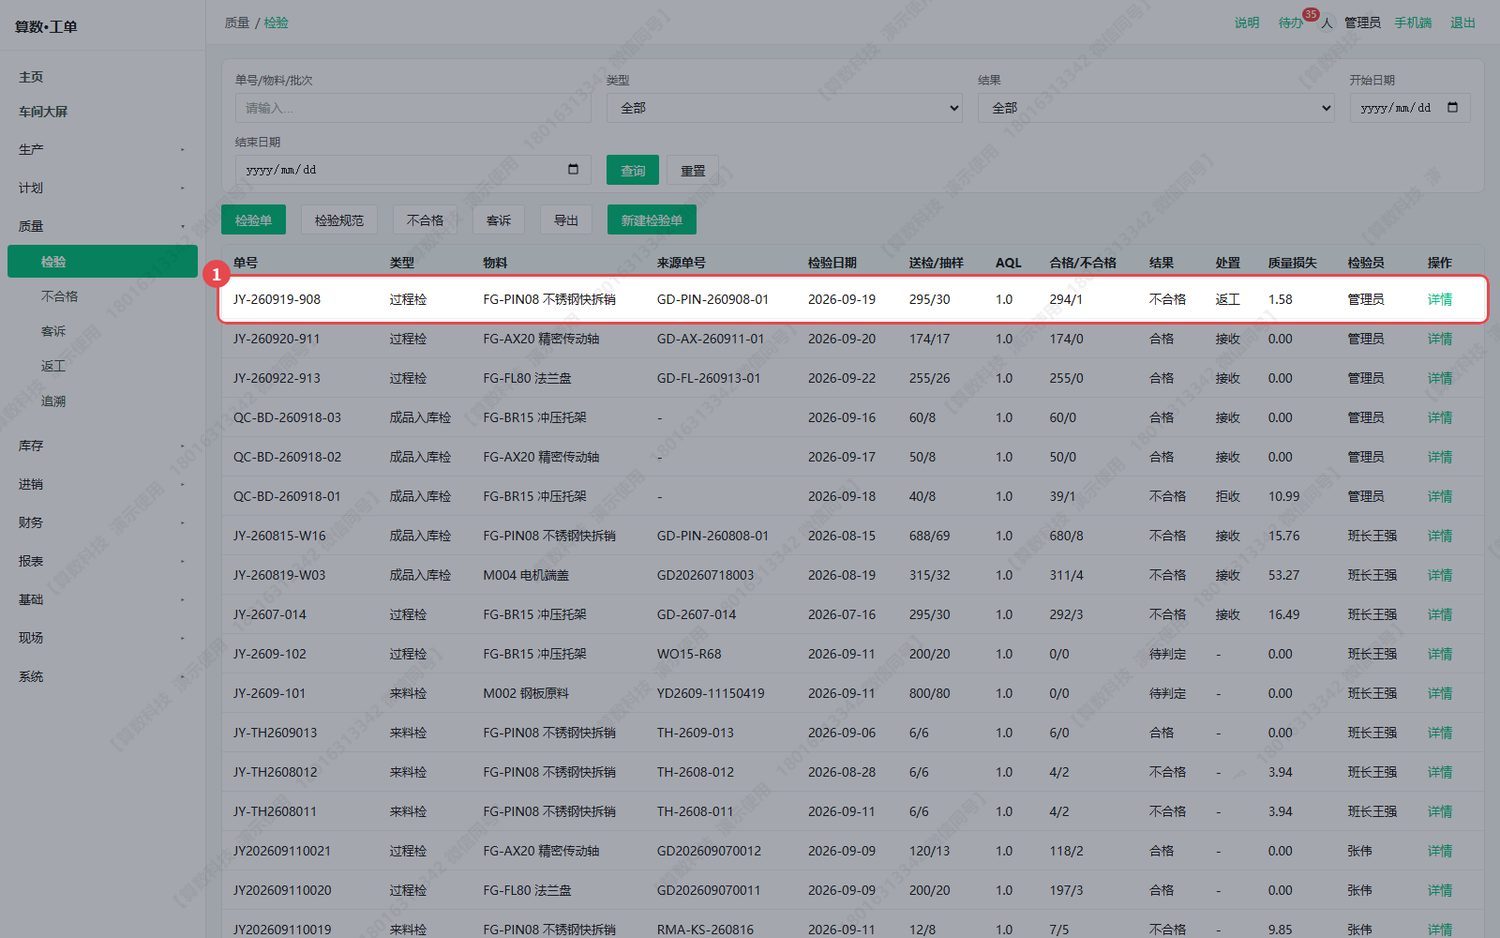Open 详情 for JY-260919-908
Screen dimensions: 1500x938
pos(1440,299)
